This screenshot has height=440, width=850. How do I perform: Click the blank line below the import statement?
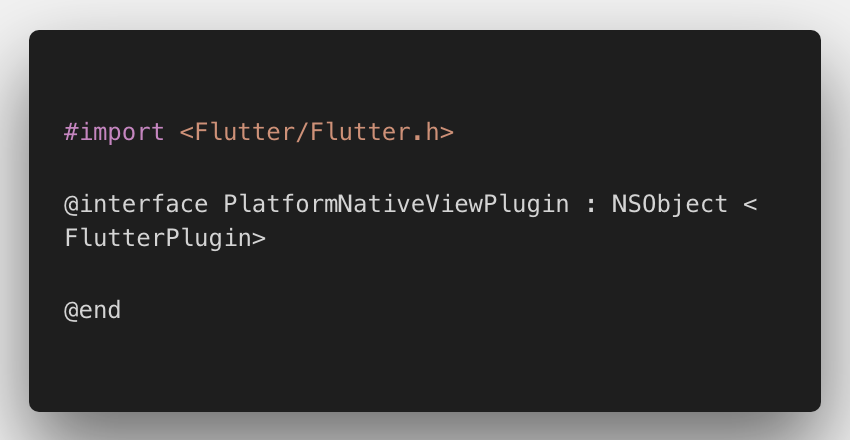(x=425, y=168)
